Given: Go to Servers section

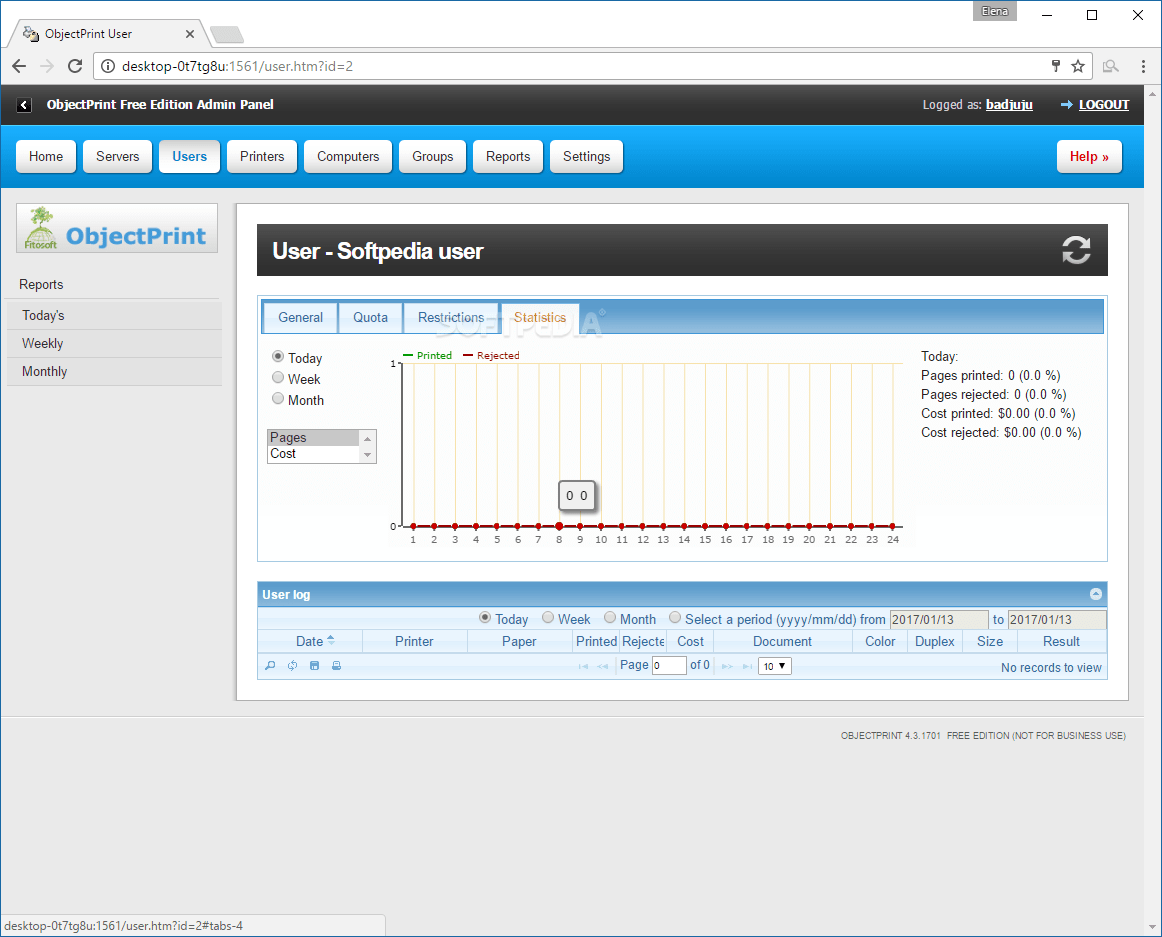Looking at the screenshot, I should (x=118, y=156).
